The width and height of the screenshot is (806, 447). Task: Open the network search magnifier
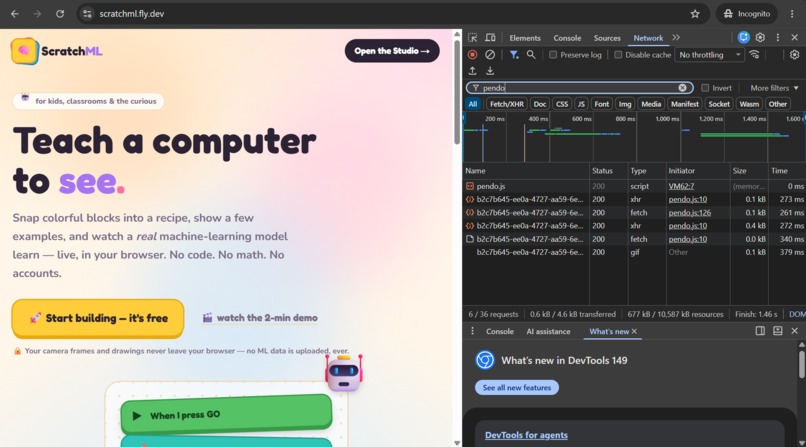[x=531, y=54]
